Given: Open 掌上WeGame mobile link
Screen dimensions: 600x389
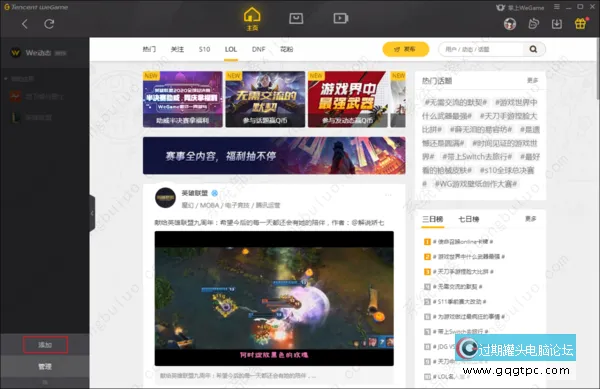Looking at the screenshot, I should (x=520, y=7).
